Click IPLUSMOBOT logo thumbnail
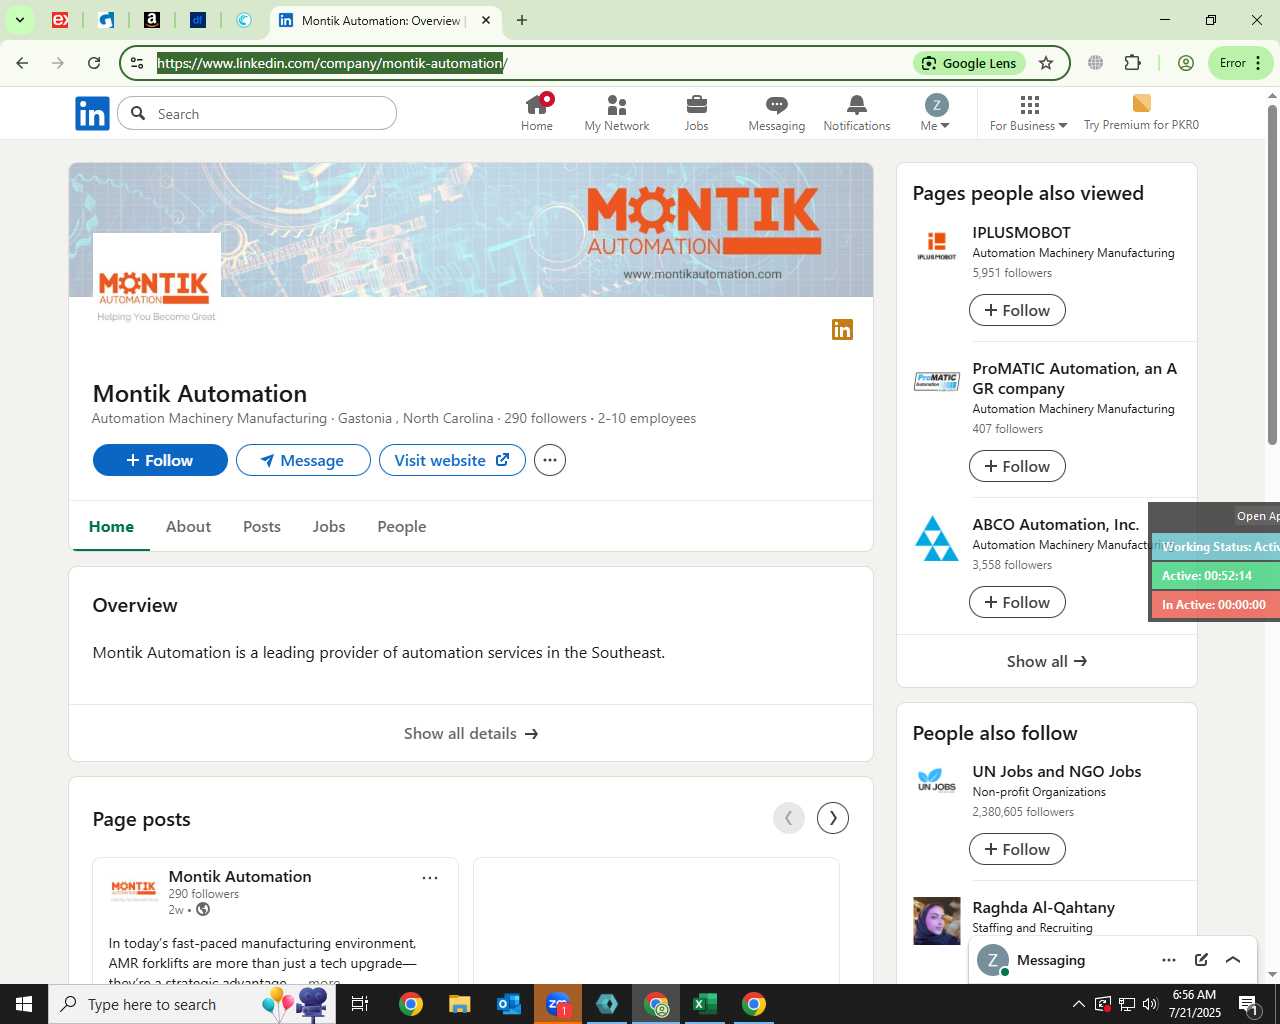Screen dimensions: 1280x1024 (937, 246)
